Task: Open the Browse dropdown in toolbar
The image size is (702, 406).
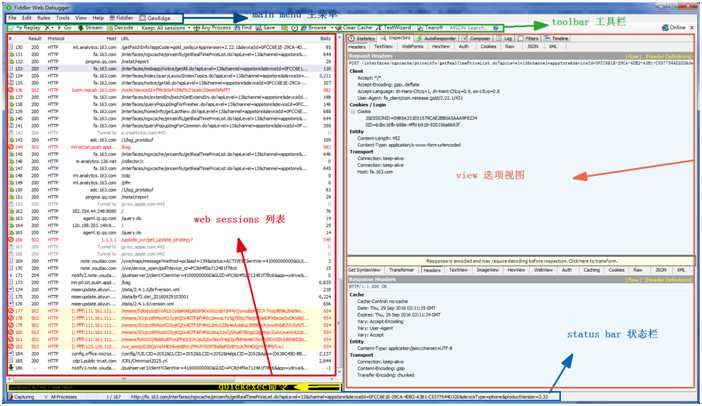Action: 317,28
